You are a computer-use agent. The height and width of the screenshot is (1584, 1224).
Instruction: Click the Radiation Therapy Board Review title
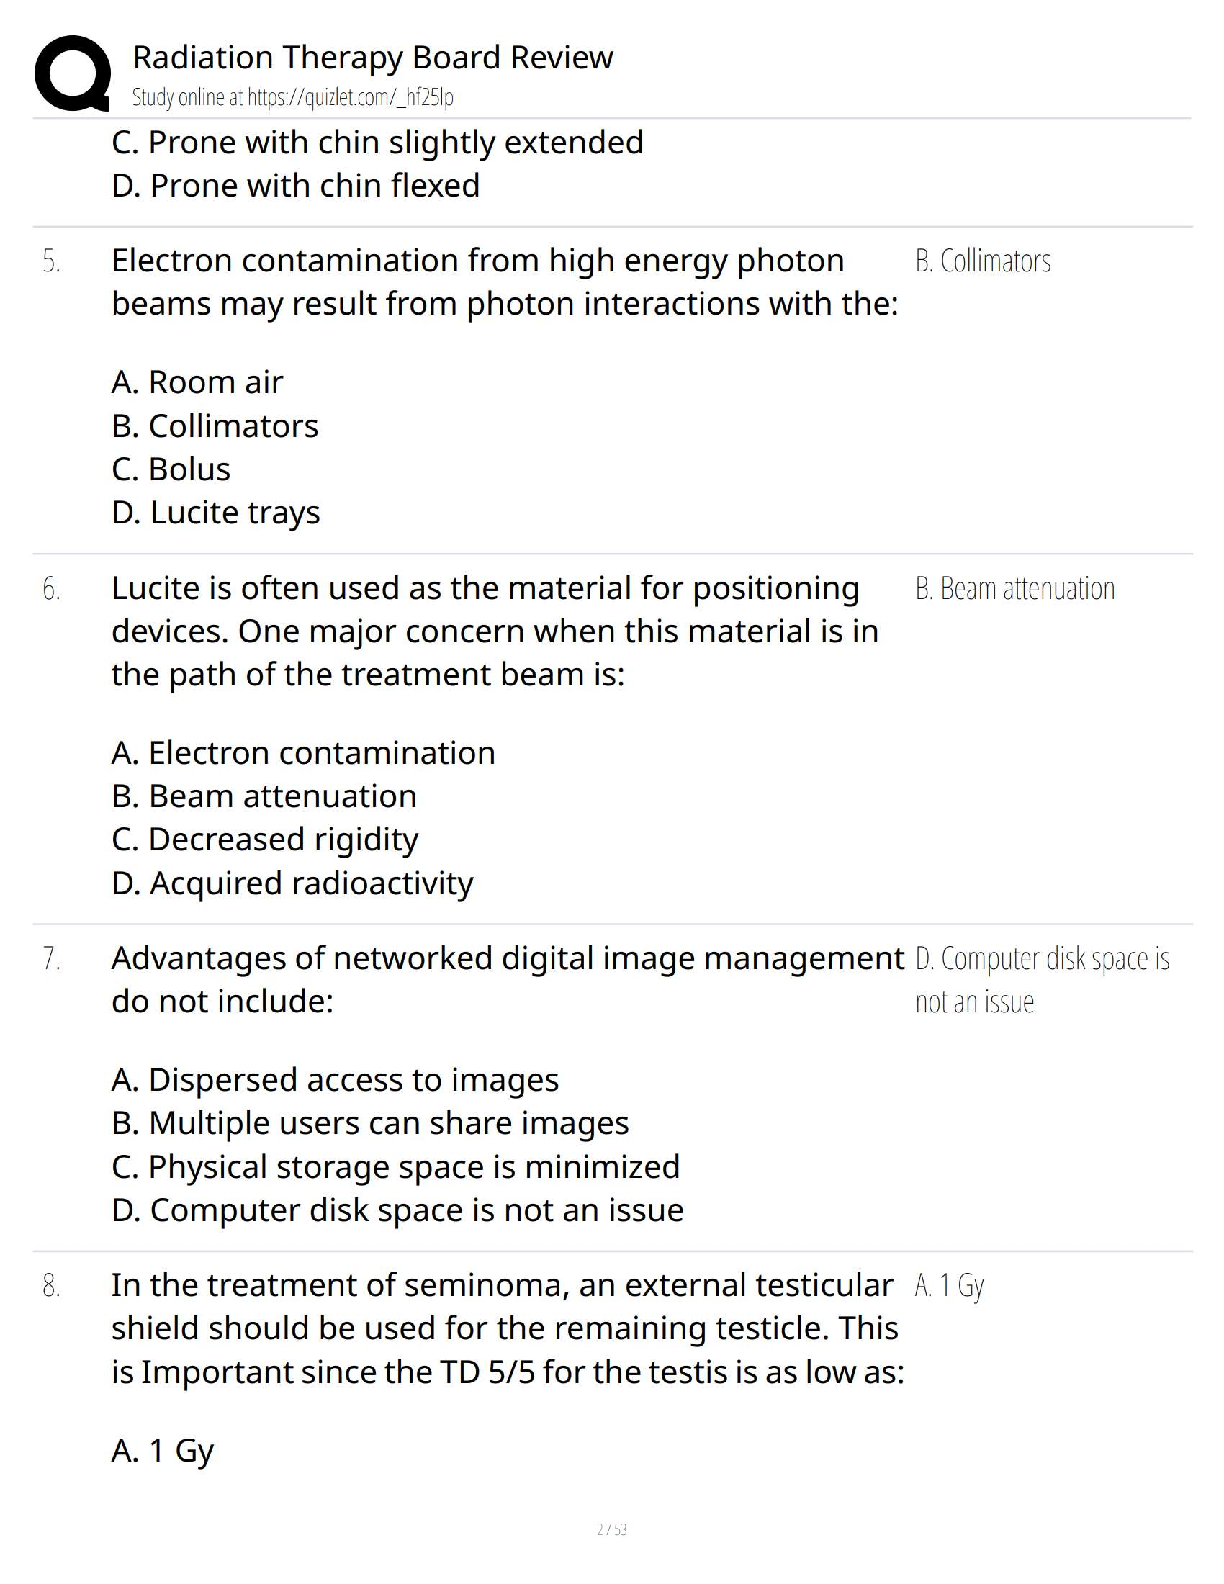(372, 57)
